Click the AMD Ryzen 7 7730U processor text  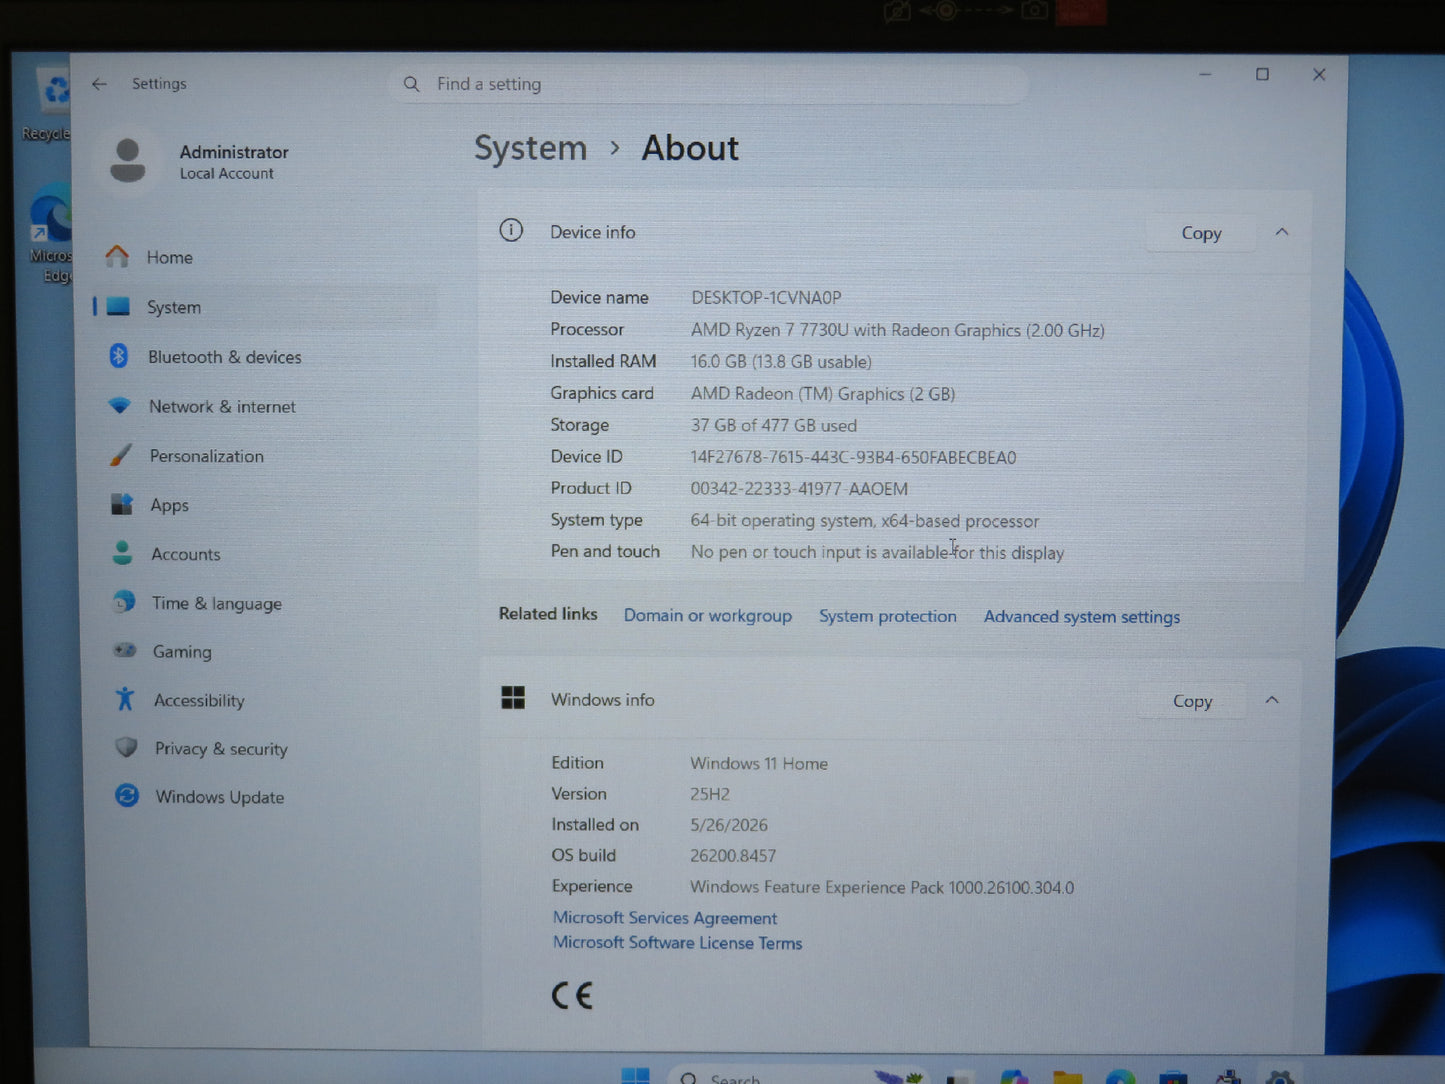coord(898,330)
